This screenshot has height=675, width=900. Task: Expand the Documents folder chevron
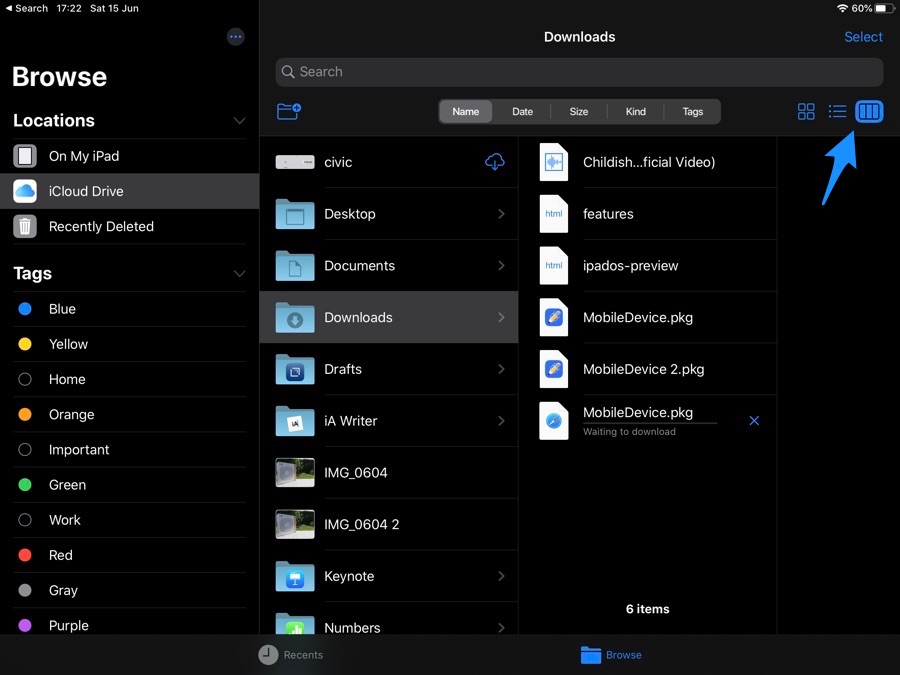(x=501, y=266)
